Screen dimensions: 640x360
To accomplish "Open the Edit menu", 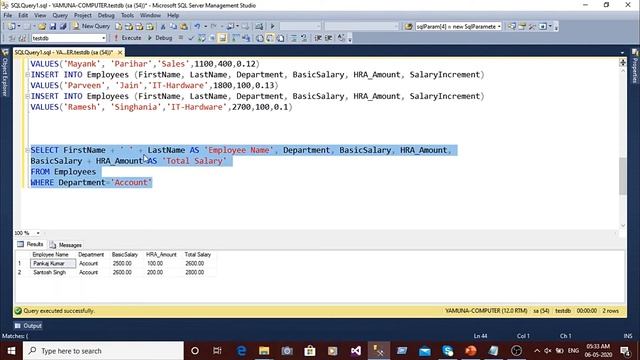I will (23, 16).
